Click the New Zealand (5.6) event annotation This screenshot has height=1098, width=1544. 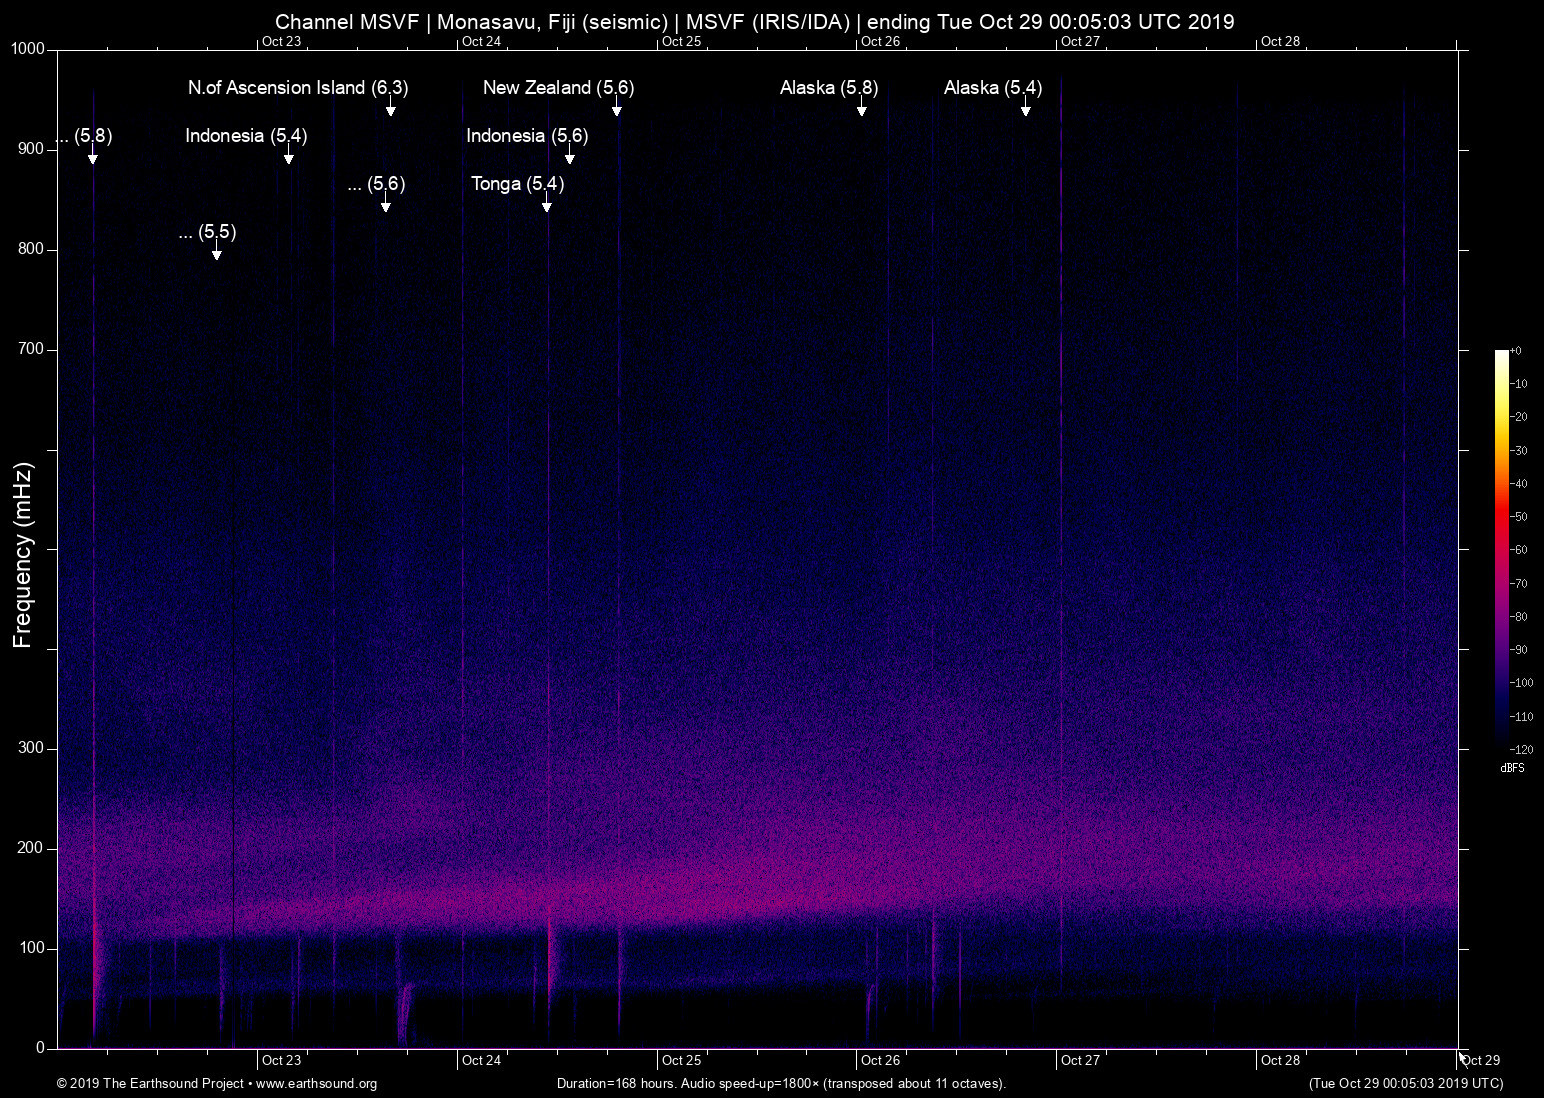click(557, 88)
